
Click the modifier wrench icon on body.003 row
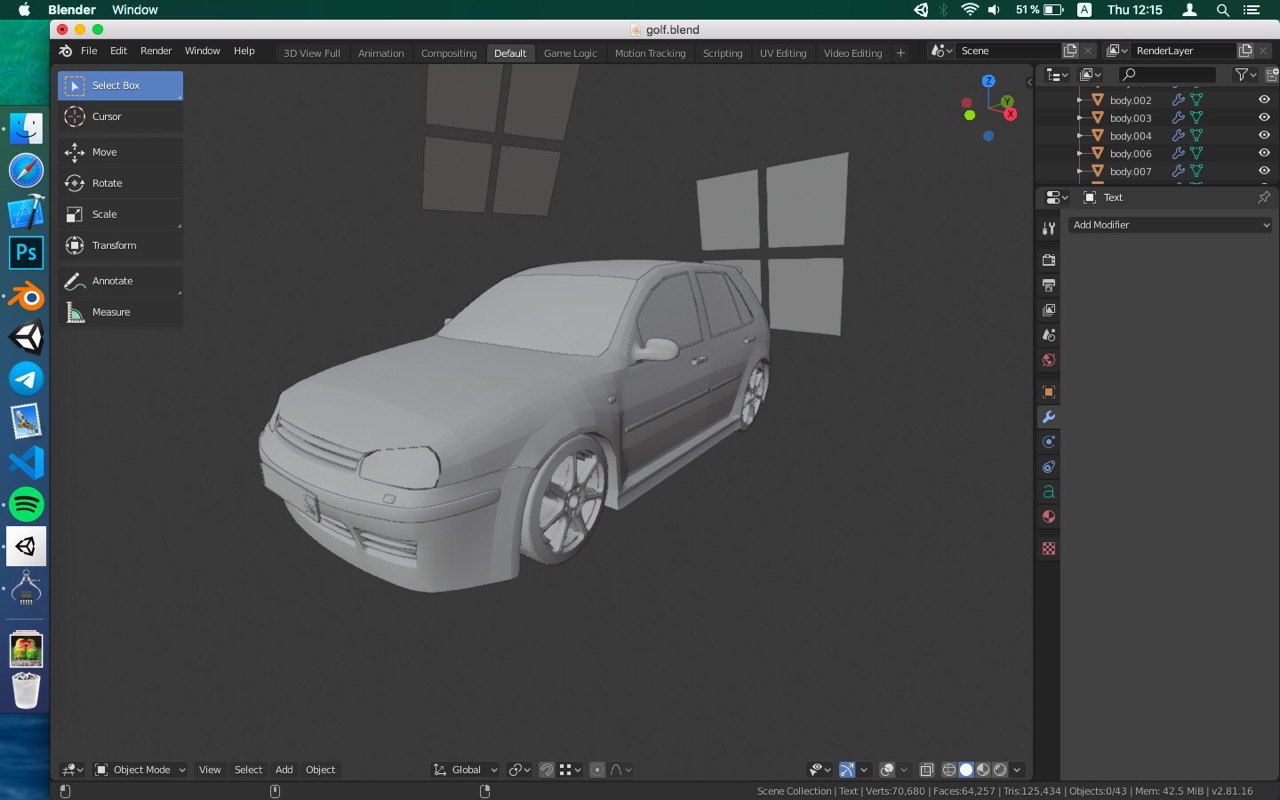[x=1178, y=118]
